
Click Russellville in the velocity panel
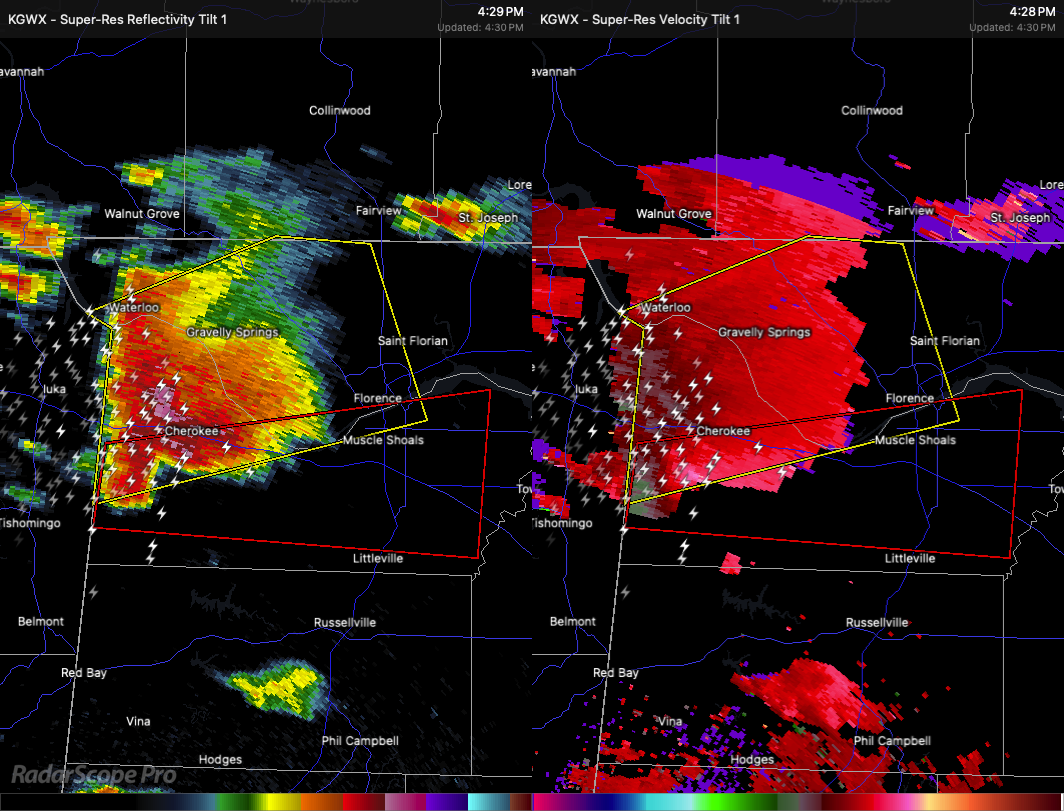coord(877,623)
